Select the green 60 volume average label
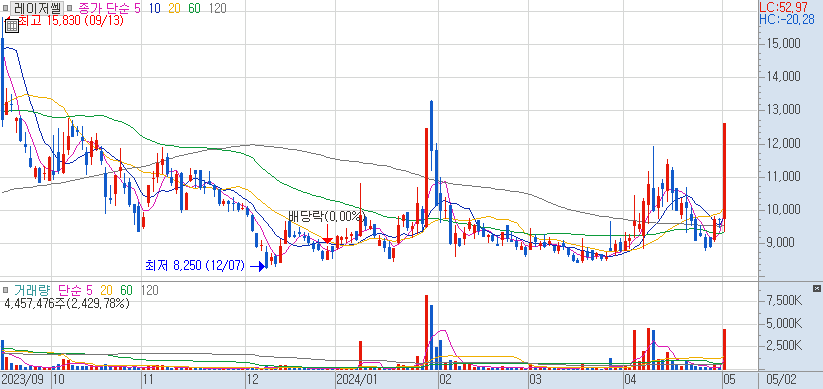The width and height of the screenshot is (823, 389). (x=126, y=290)
